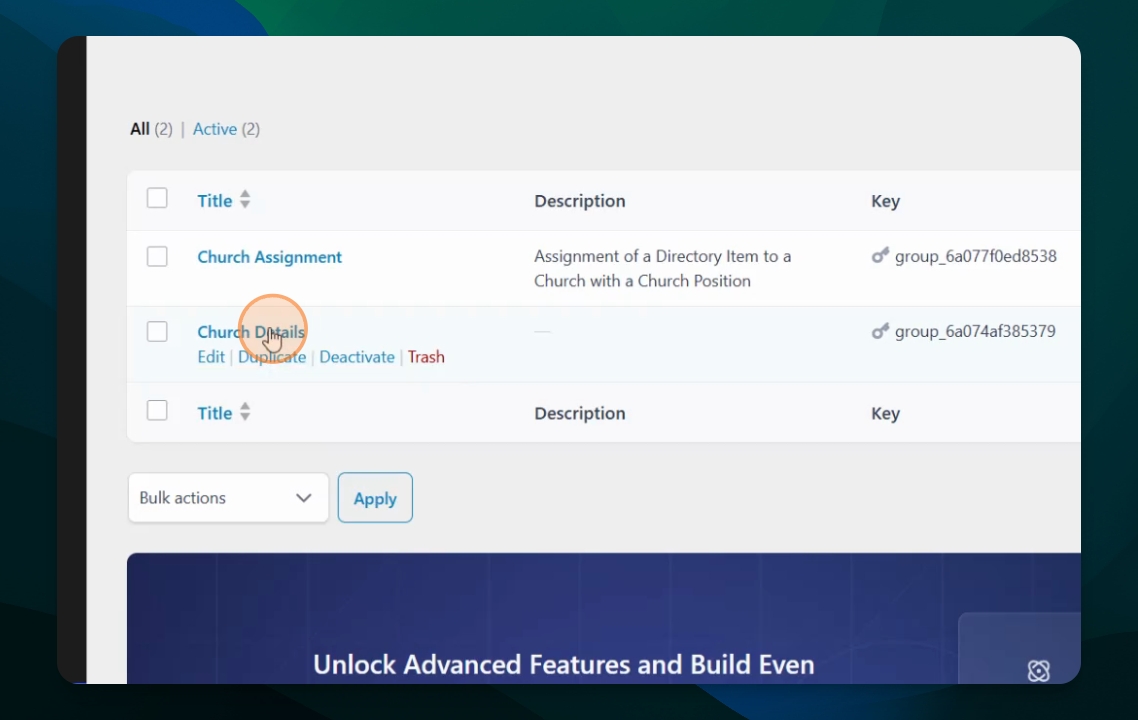Check the bottom footer select-all checkbox
1138x720 pixels.
coord(157,410)
